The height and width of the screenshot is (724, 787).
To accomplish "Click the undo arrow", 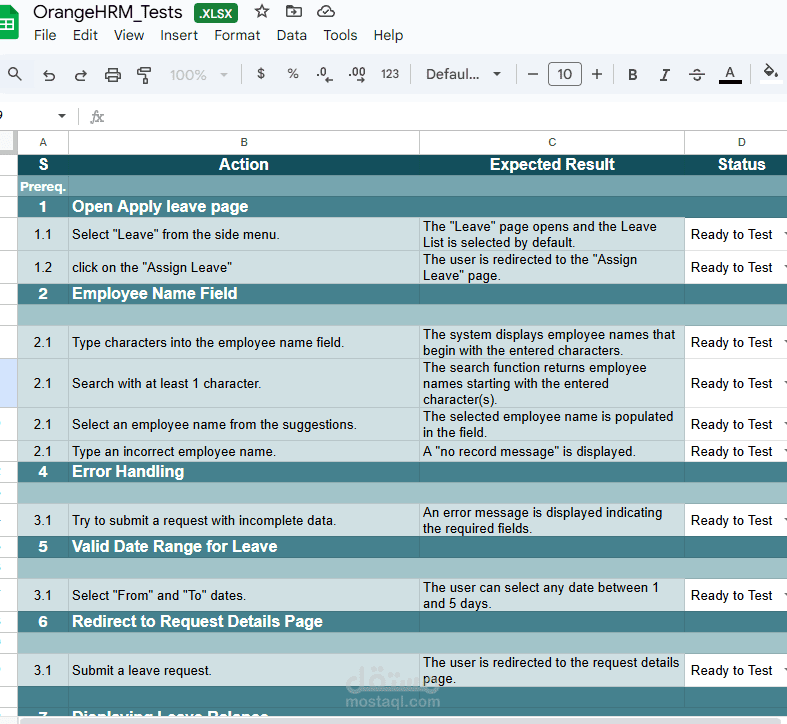I will tap(49, 75).
